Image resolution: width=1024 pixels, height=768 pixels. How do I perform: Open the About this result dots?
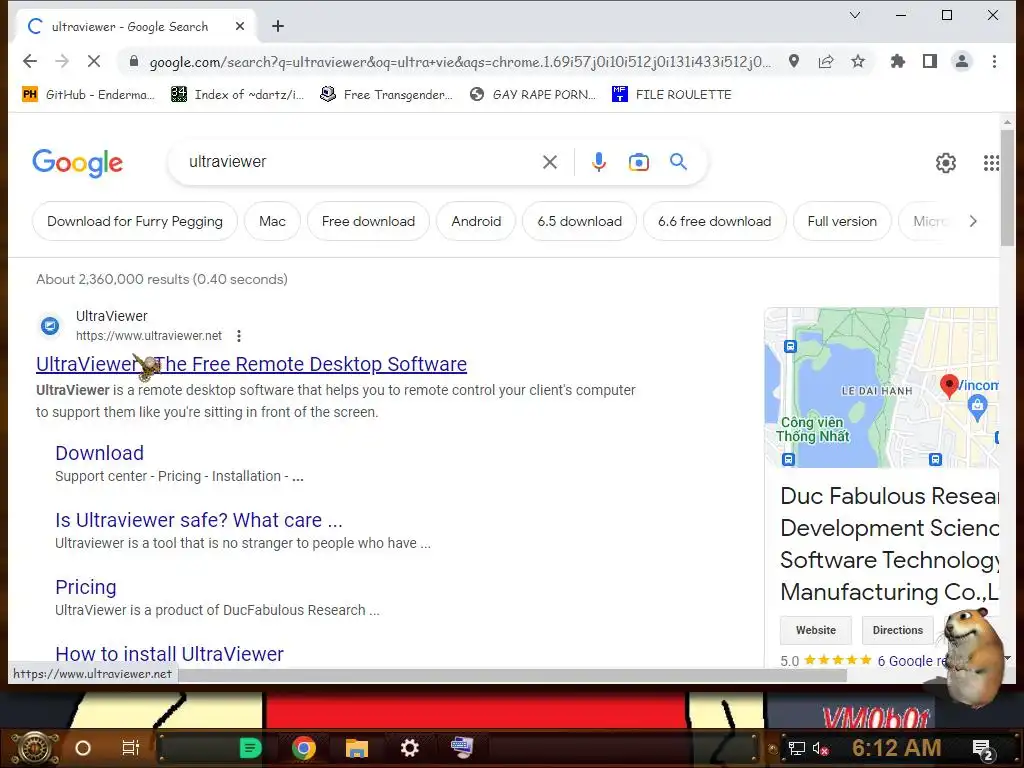239,336
